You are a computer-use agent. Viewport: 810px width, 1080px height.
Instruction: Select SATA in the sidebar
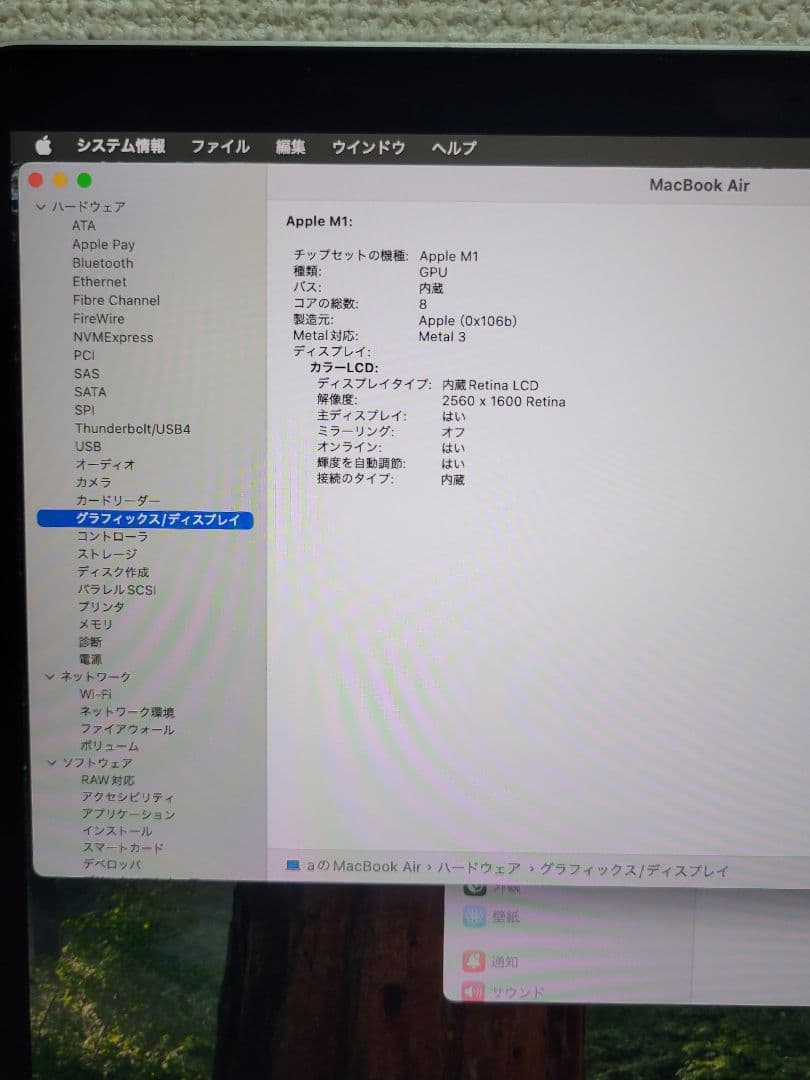(90, 392)
